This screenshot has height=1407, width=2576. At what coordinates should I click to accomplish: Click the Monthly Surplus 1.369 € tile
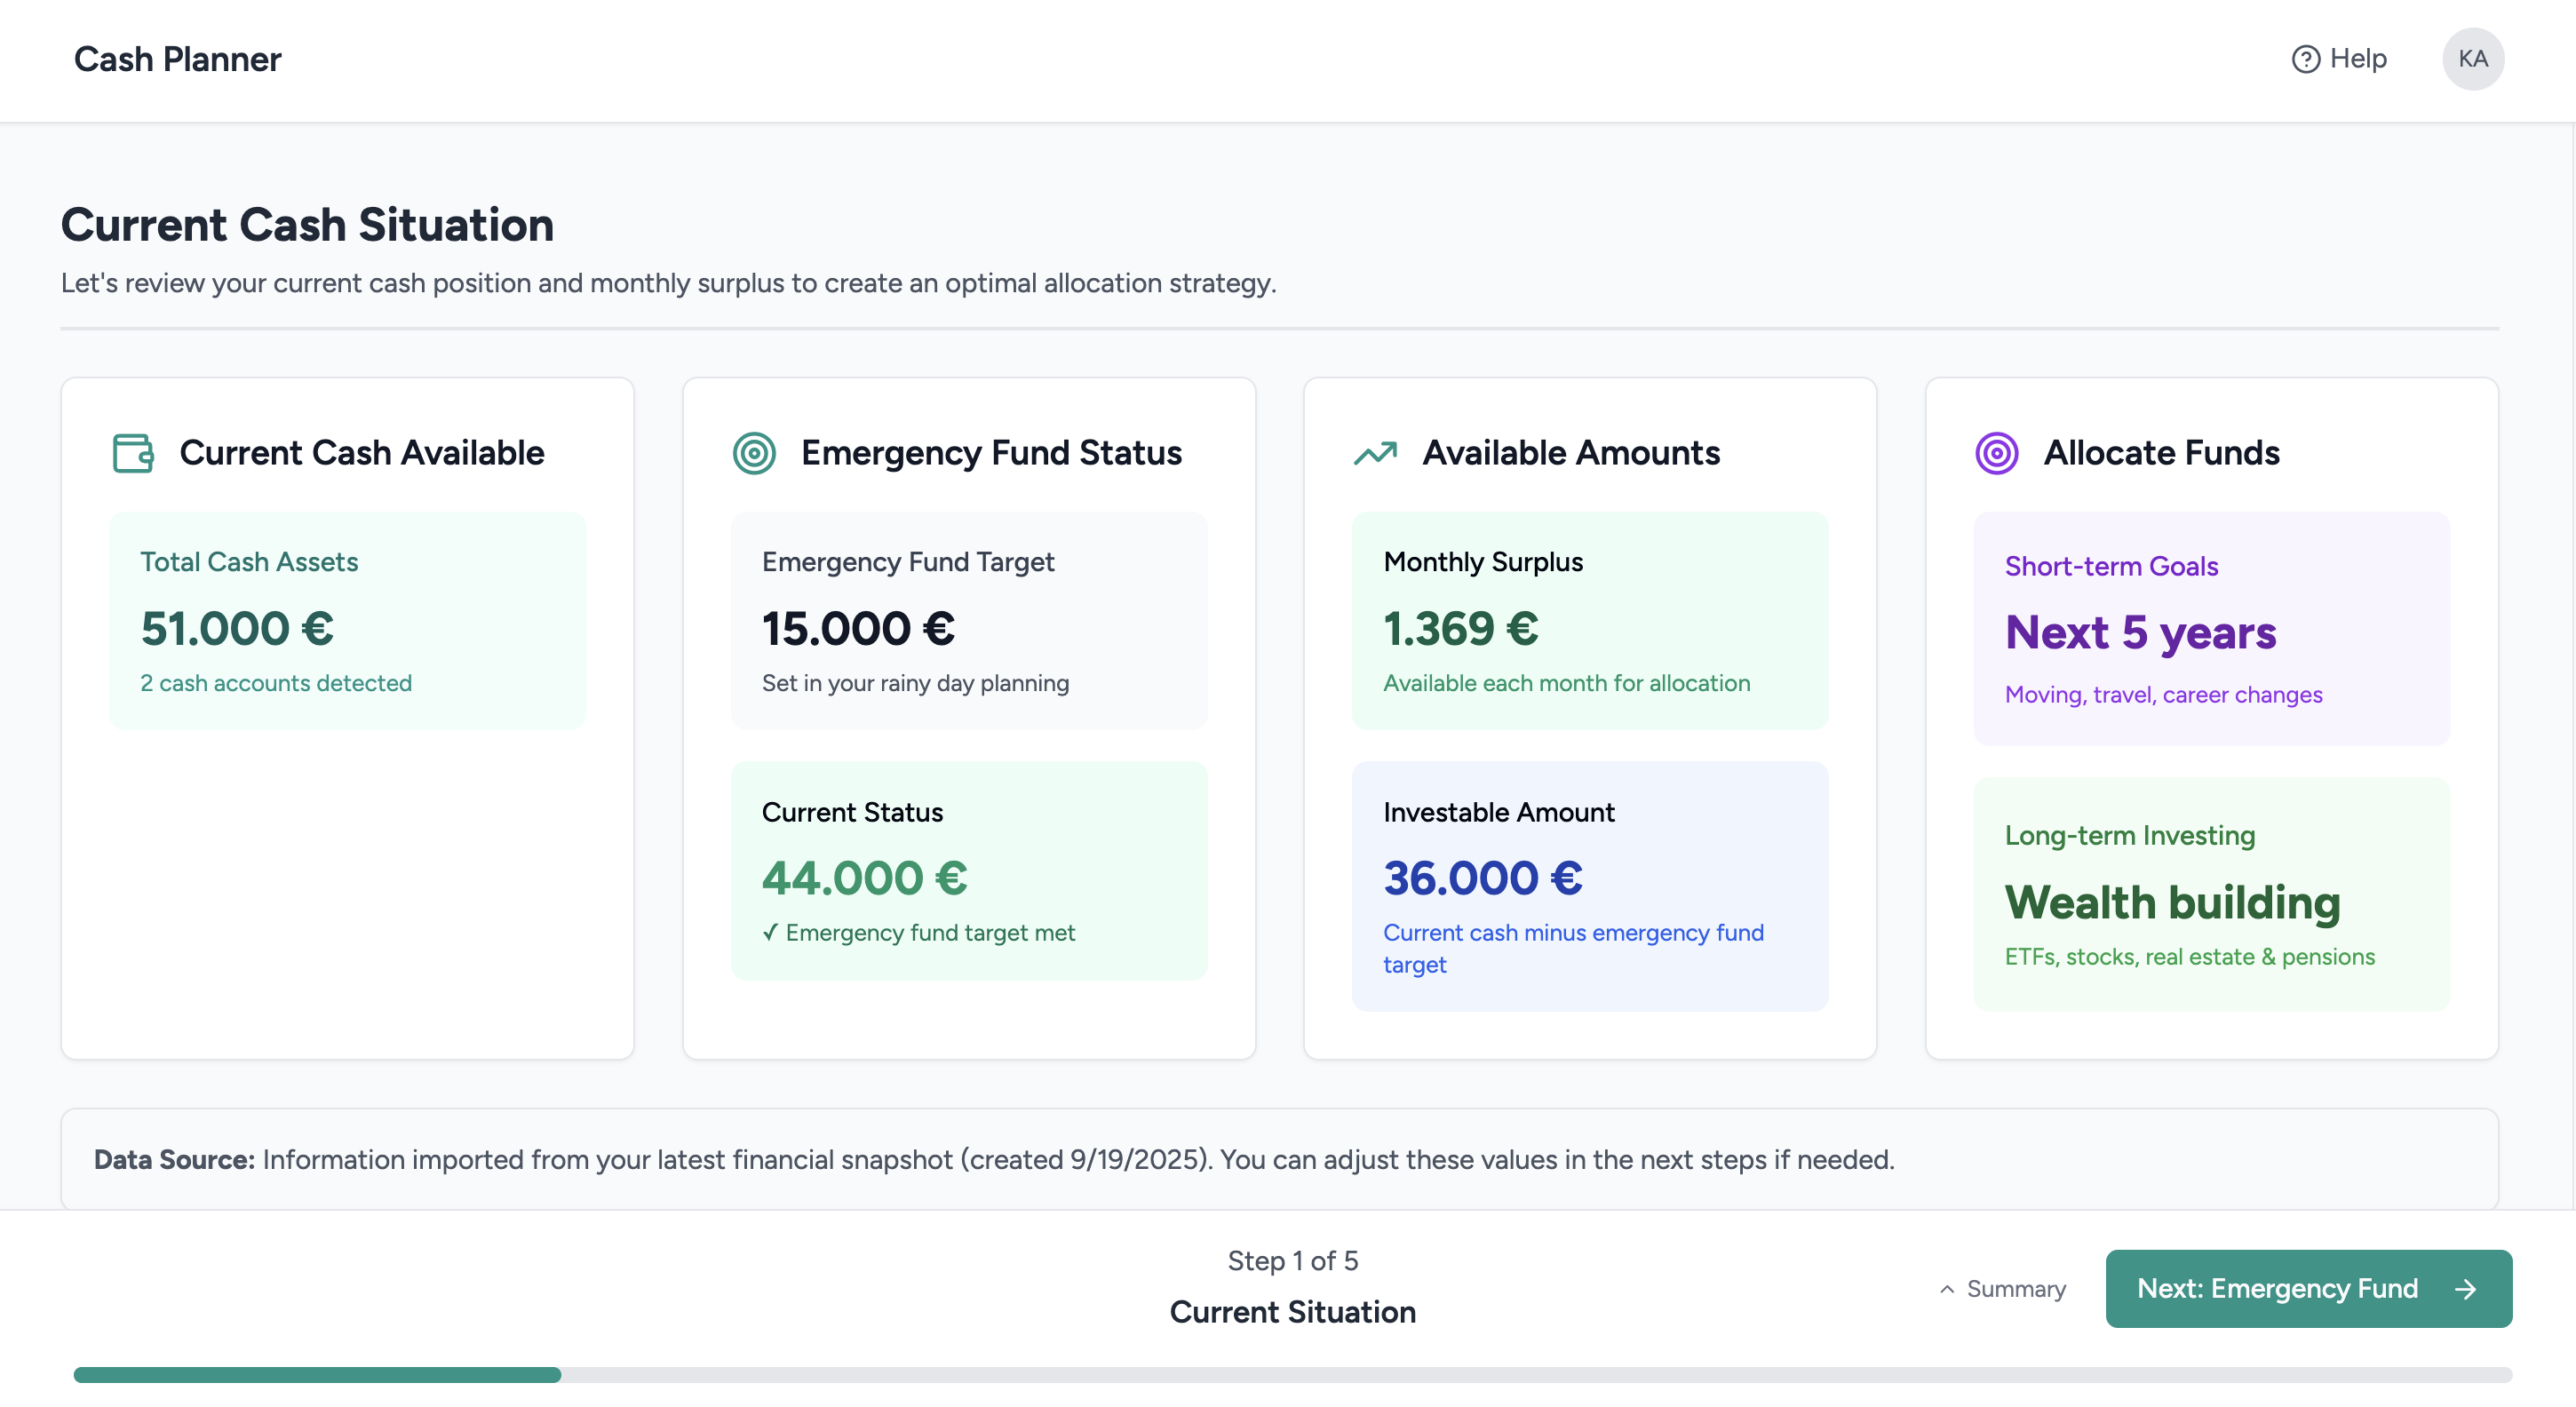coord(1589,620)
